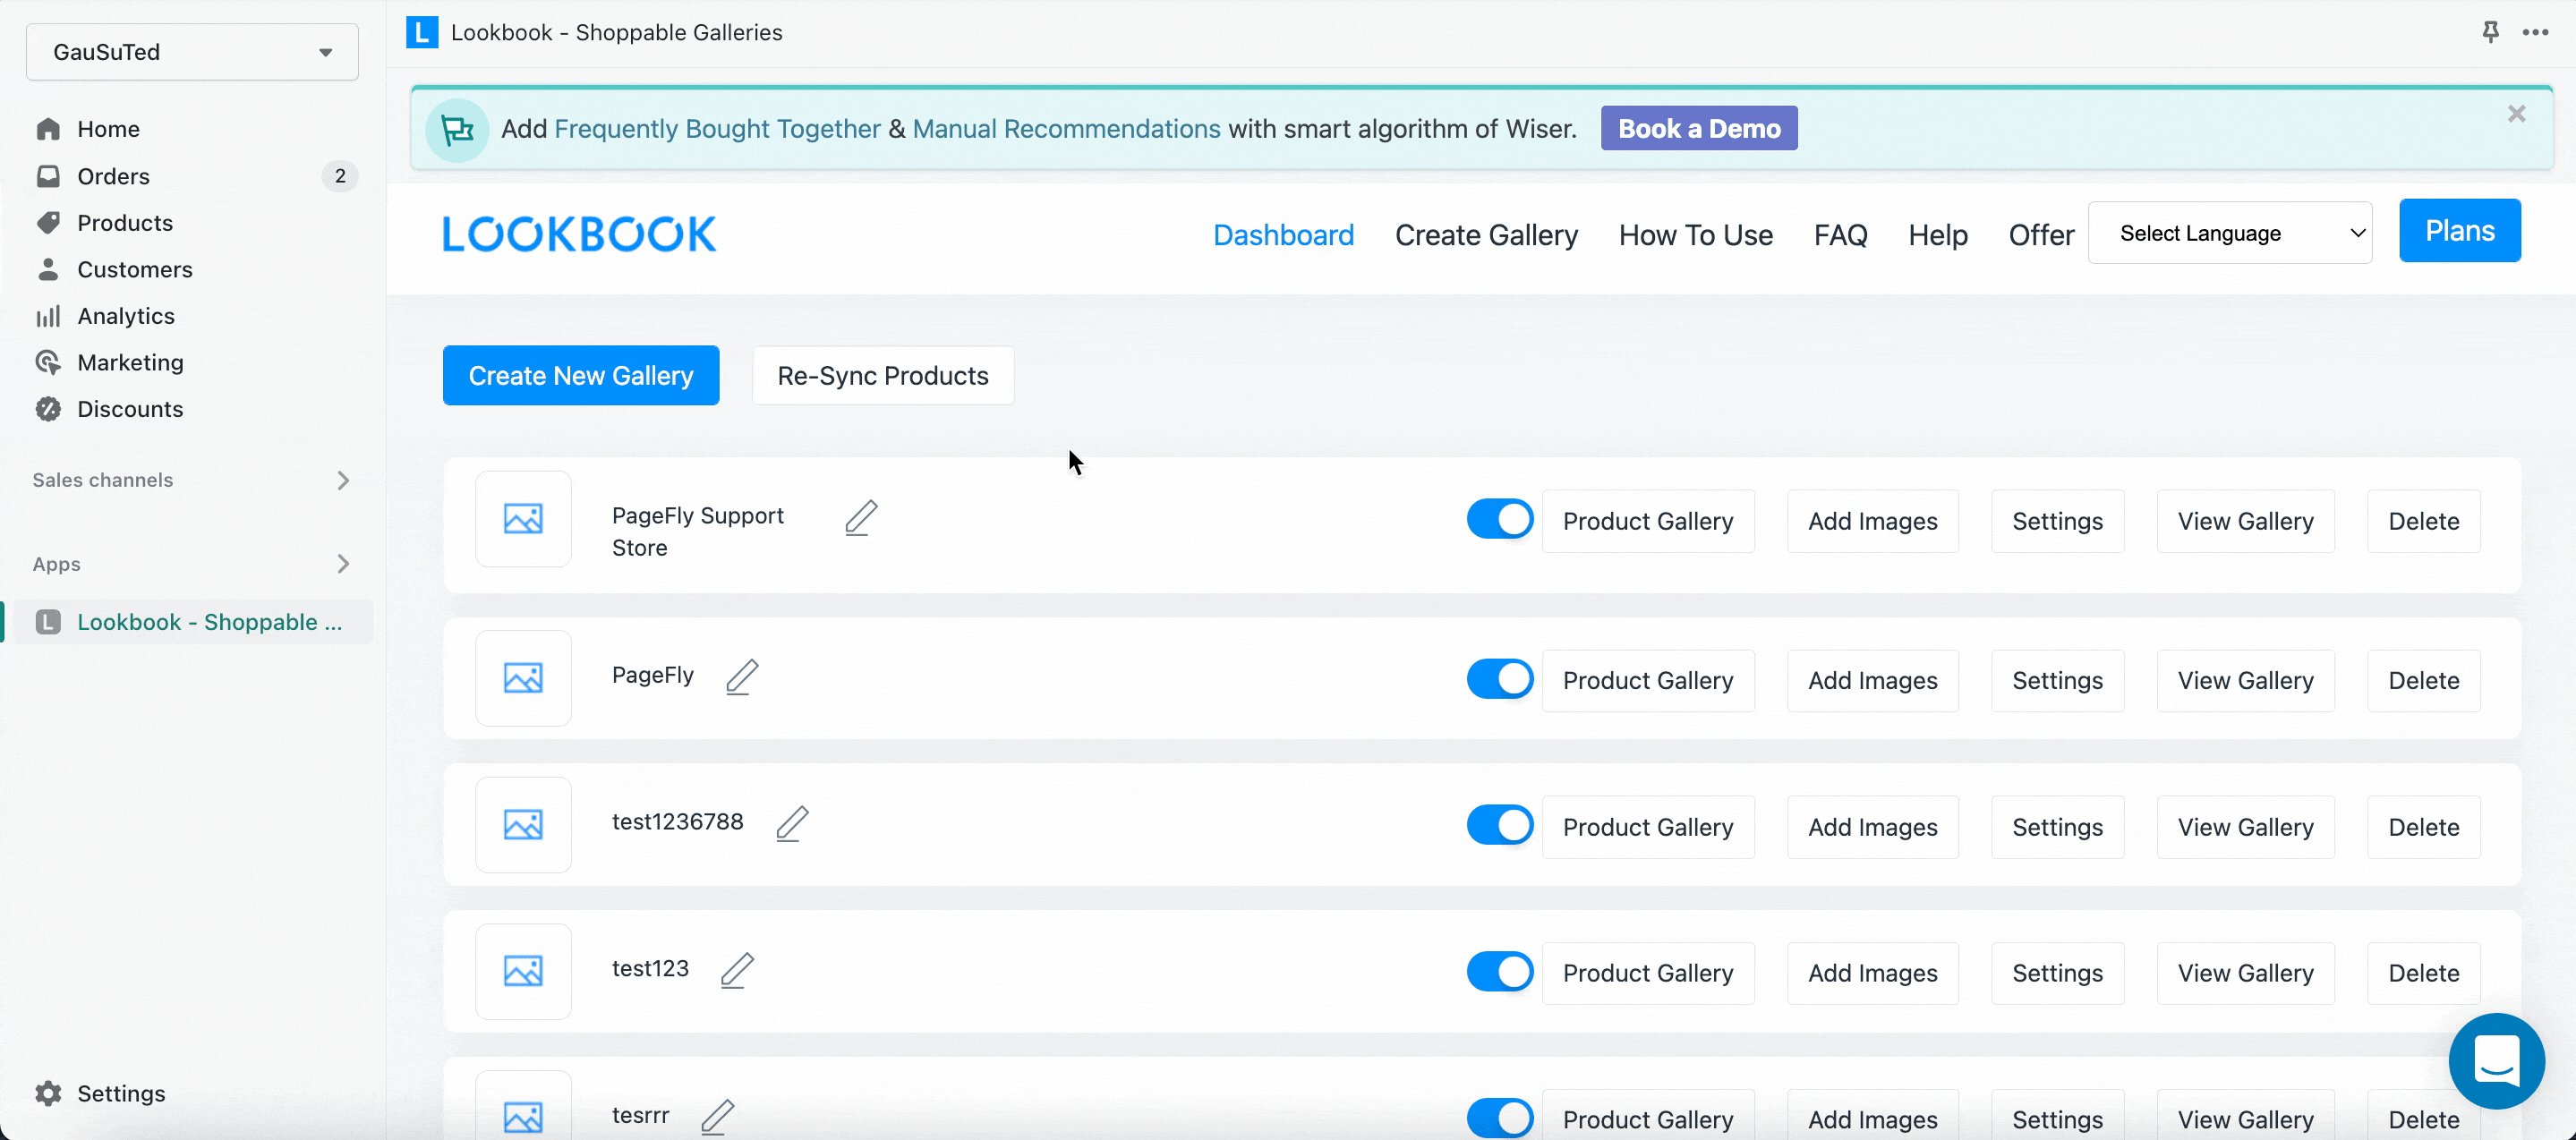Open Discounts in the sidebar

(130, 409)
